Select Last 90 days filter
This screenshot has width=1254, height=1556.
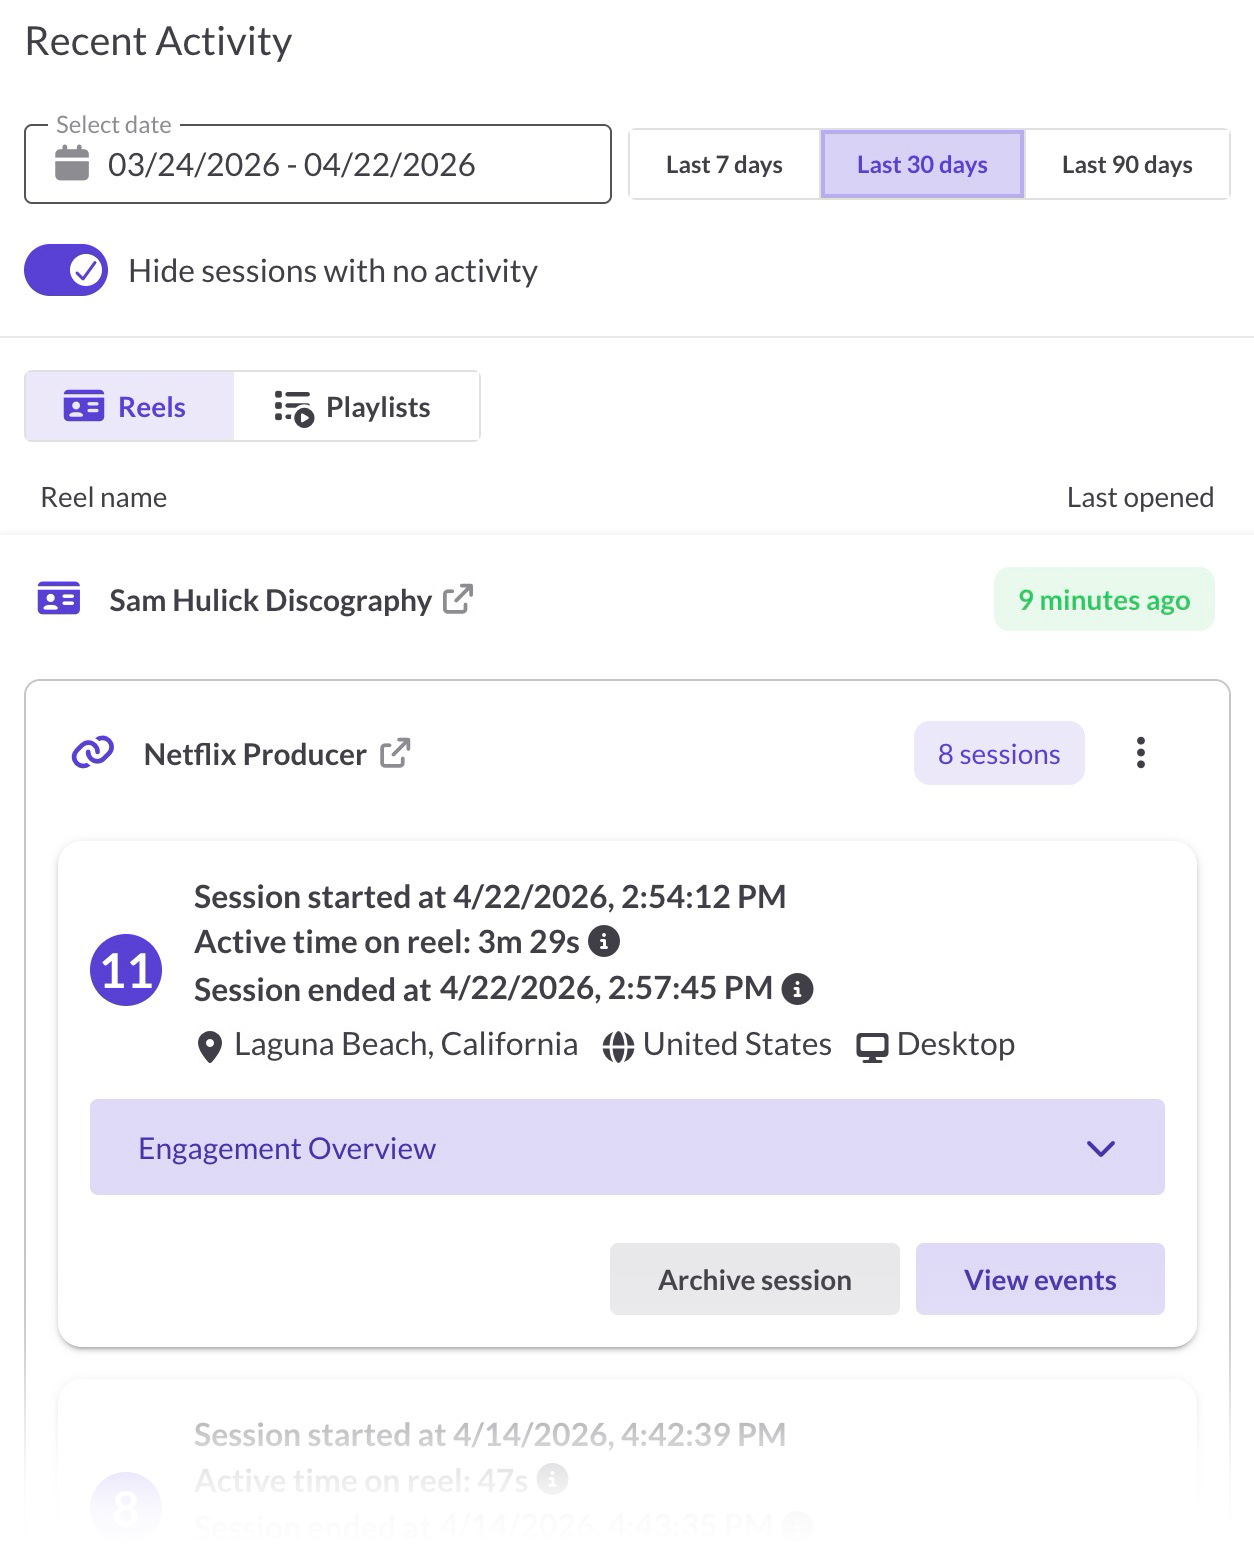(1127, 164)
